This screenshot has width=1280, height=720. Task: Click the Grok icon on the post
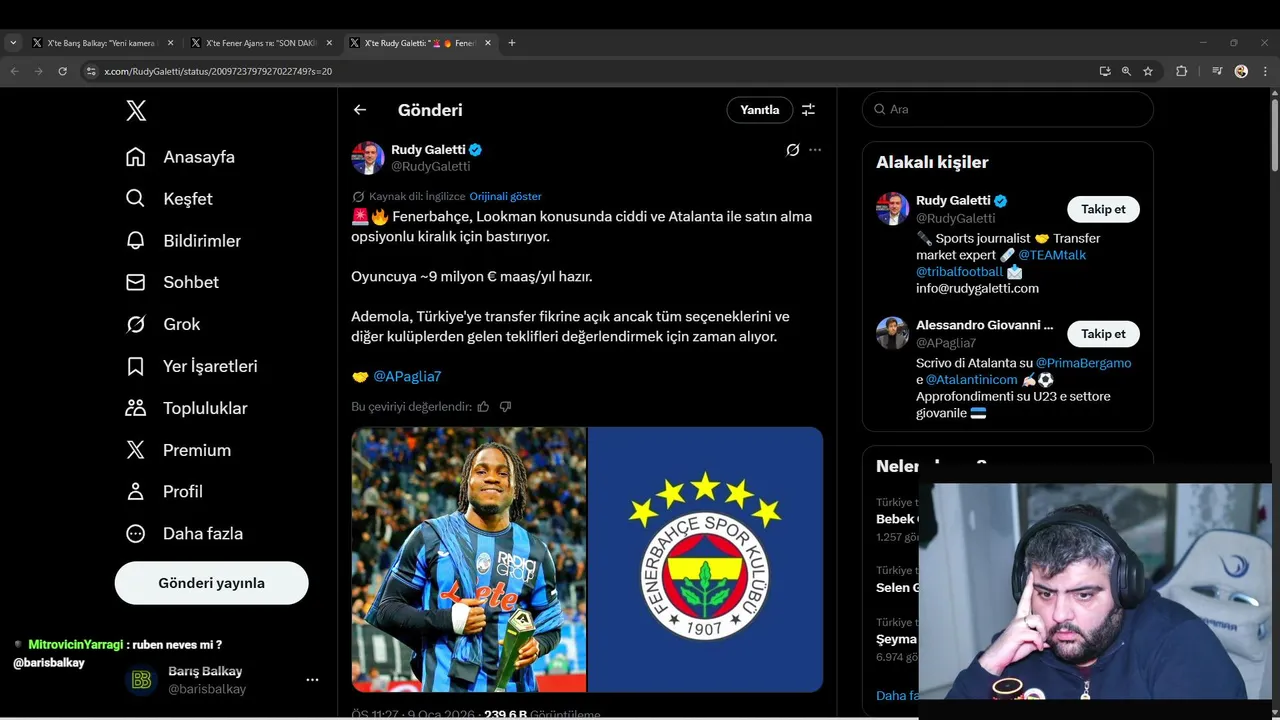tap(792, 150)
